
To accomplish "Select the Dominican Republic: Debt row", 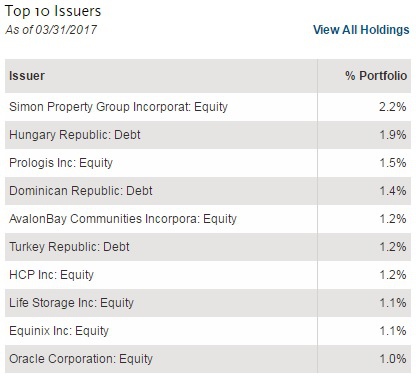I will pos(208,191).
